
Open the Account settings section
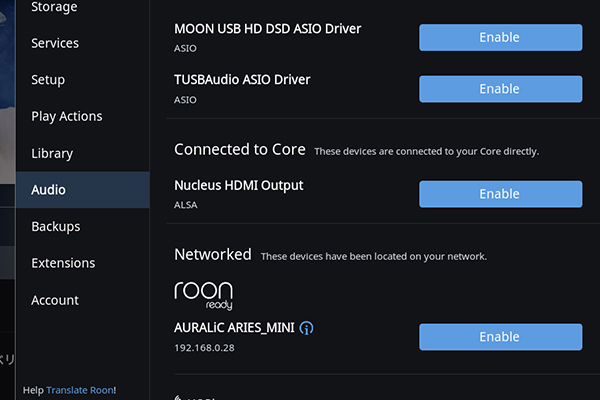[55, 300]
